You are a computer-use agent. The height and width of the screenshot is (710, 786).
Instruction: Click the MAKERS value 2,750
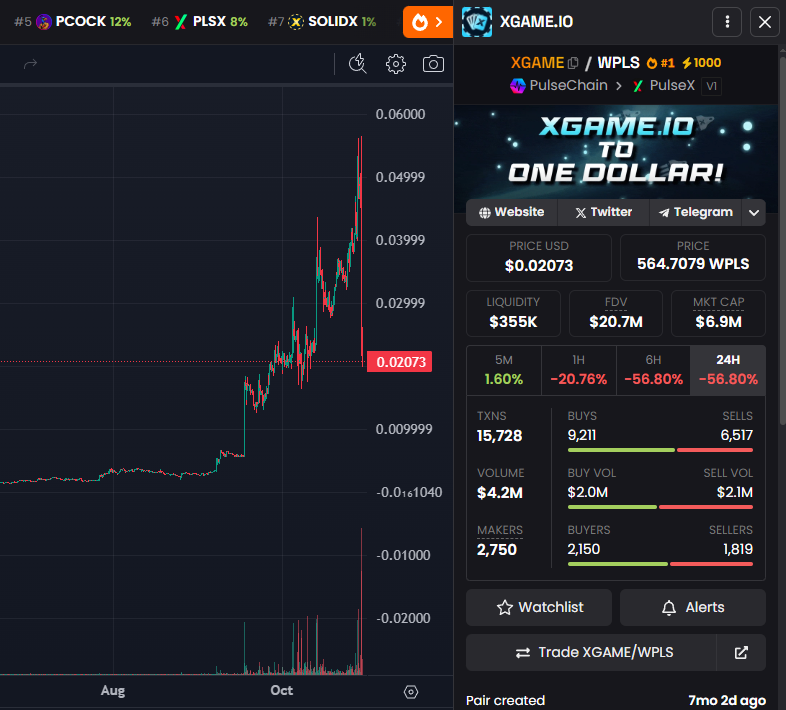(497, 550)
